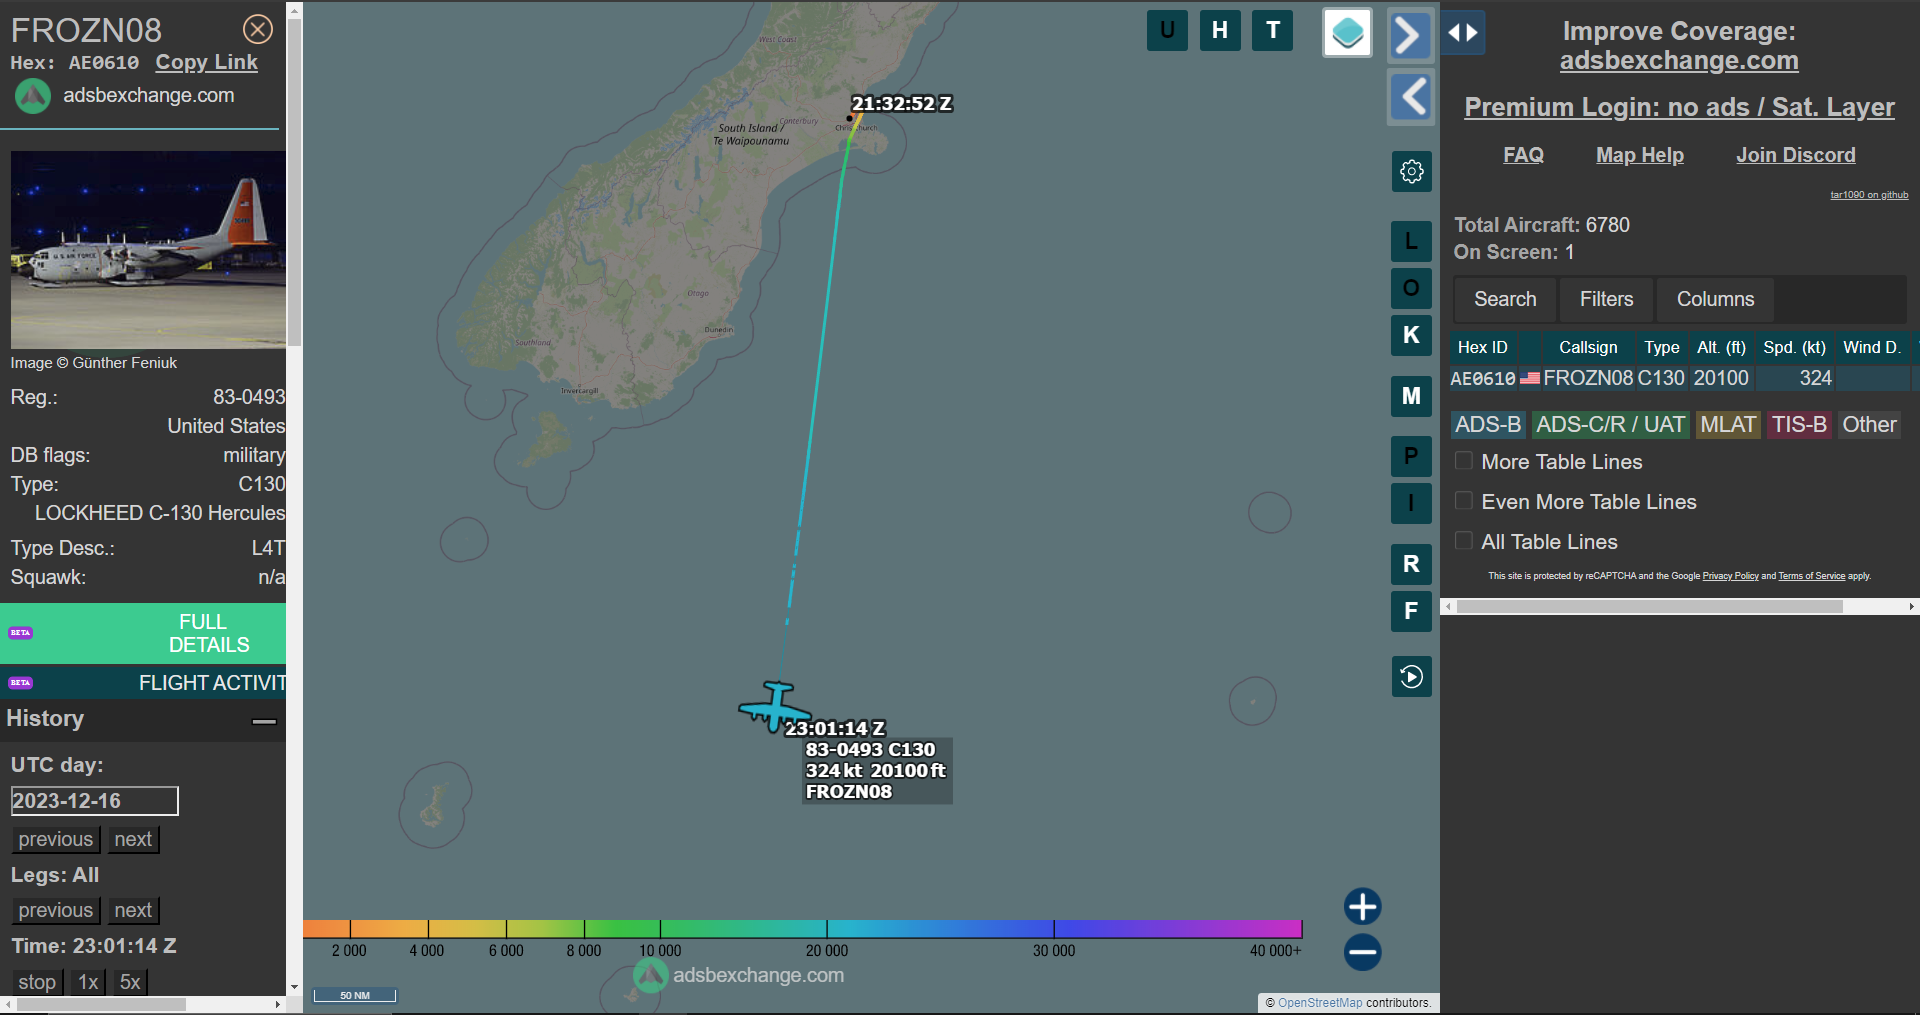This screenshot has height=1015, width=1920.
Task: Click the UTC day date field
Action: coord(94,801)
